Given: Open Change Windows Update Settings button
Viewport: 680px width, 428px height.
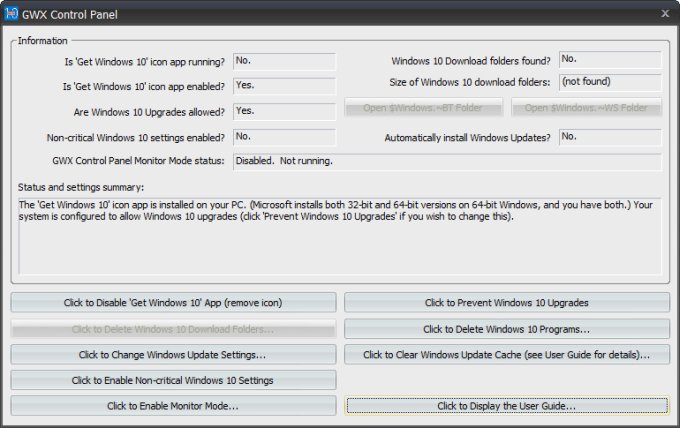Looking at the screenshot, I should (173, 355).
